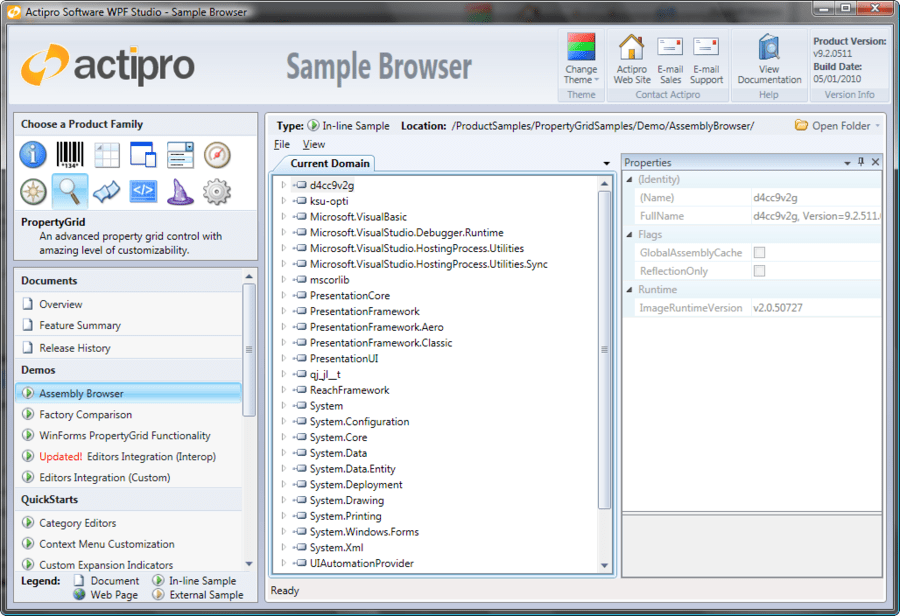
Task: Select the gears product family icon
Action: coord(219,190)
